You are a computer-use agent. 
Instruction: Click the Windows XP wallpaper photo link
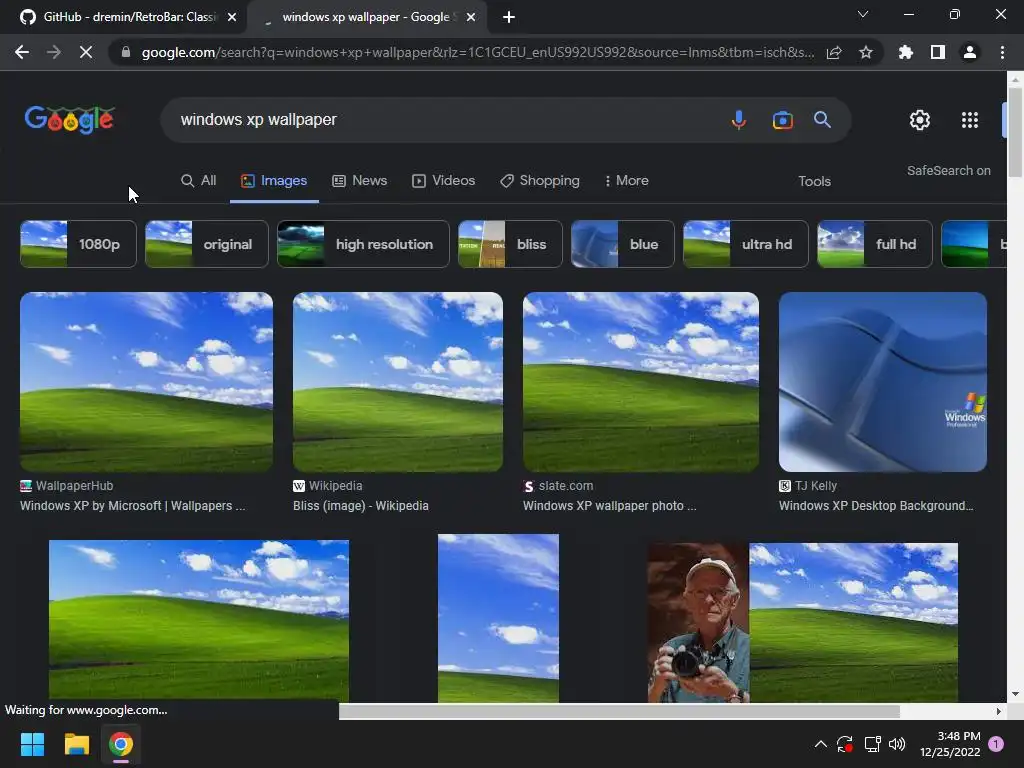click(609, 505)
